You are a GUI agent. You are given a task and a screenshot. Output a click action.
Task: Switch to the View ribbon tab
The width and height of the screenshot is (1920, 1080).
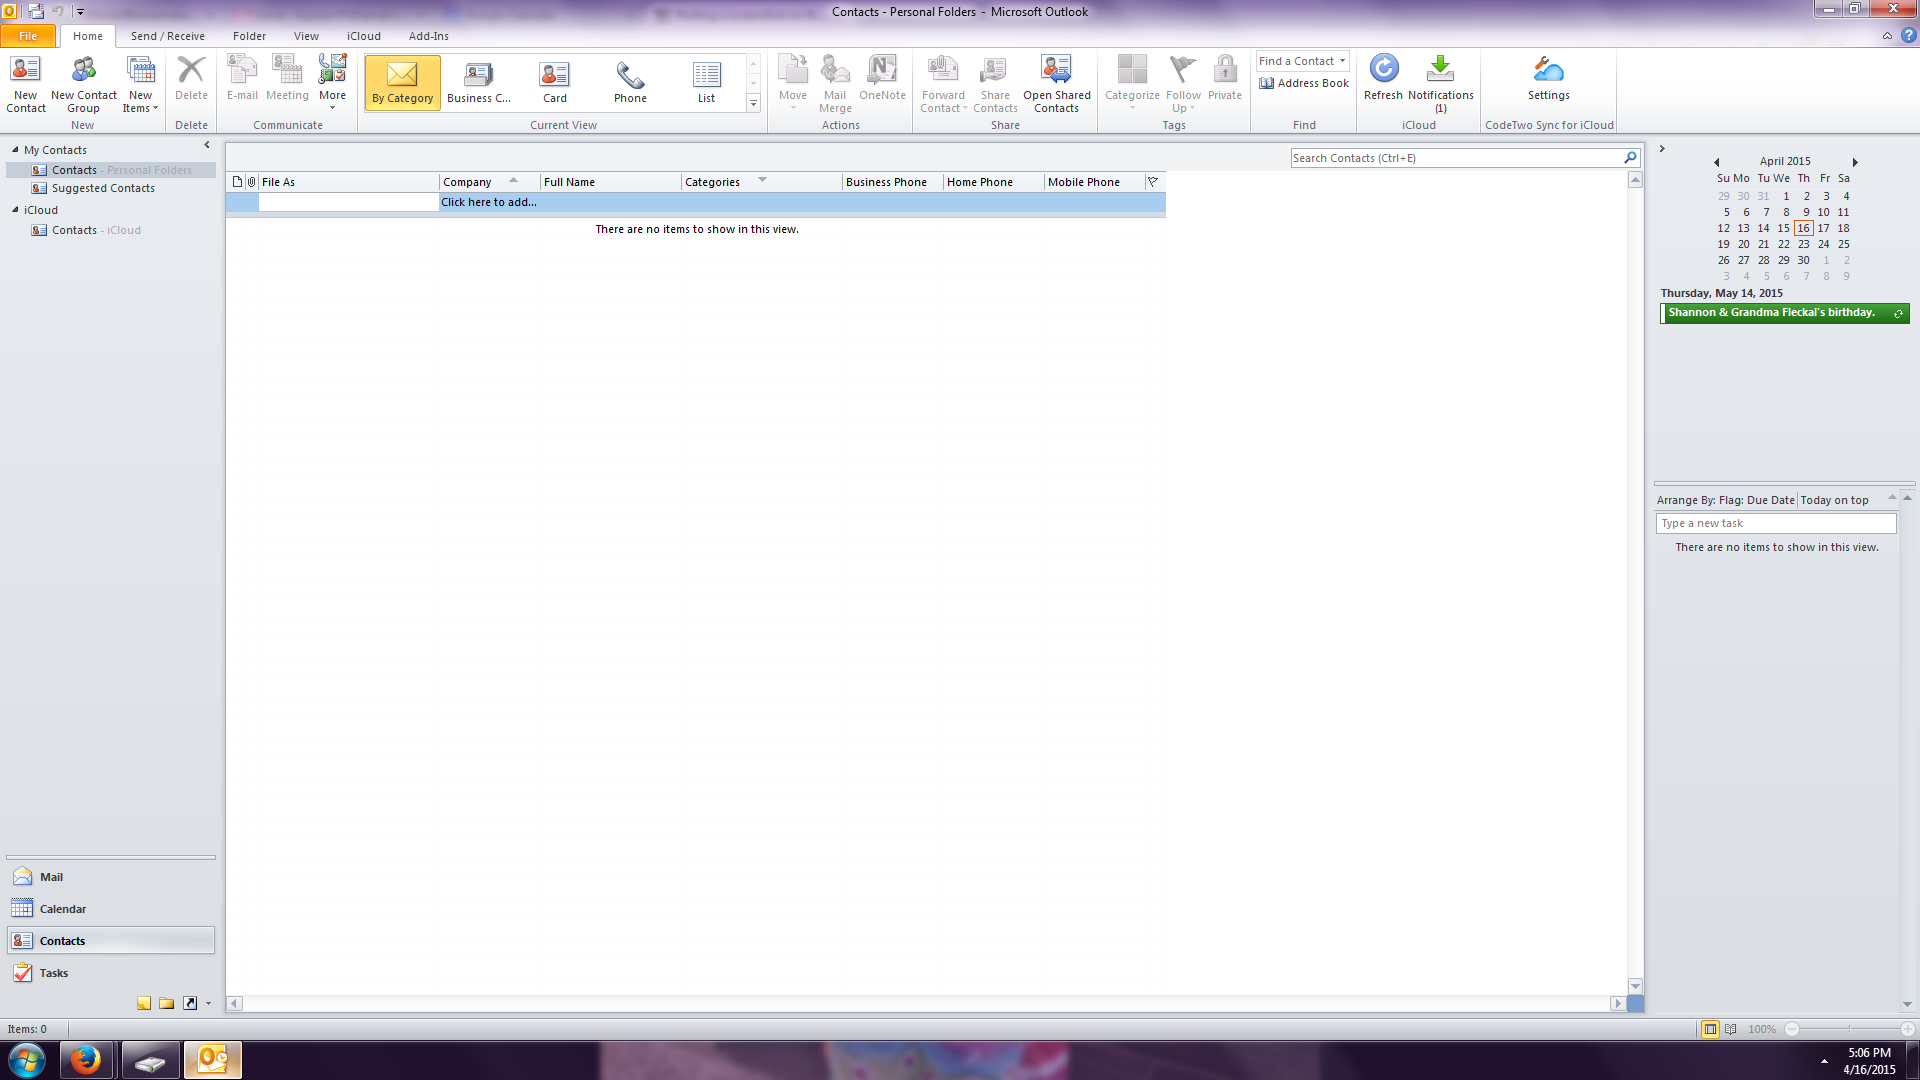coord(306,36)
